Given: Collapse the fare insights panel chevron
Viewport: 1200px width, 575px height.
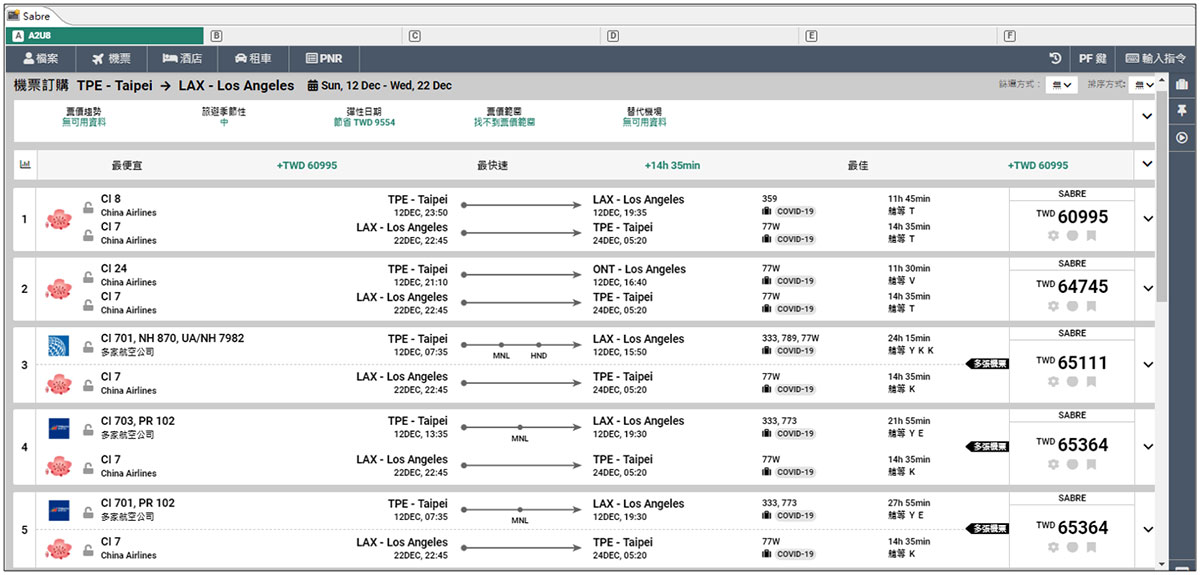Looking at the screenshot, I should pyautogui.click(x=1147, y=116).
